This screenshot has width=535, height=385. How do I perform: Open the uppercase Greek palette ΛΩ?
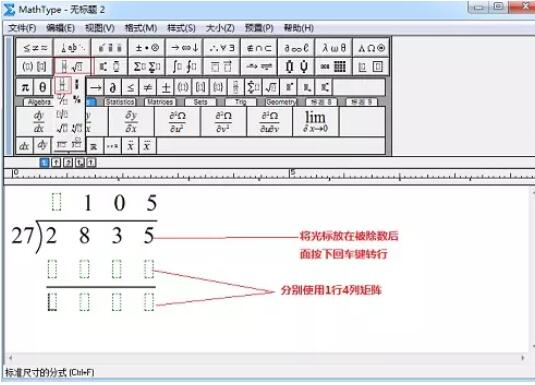pos(371,48)
